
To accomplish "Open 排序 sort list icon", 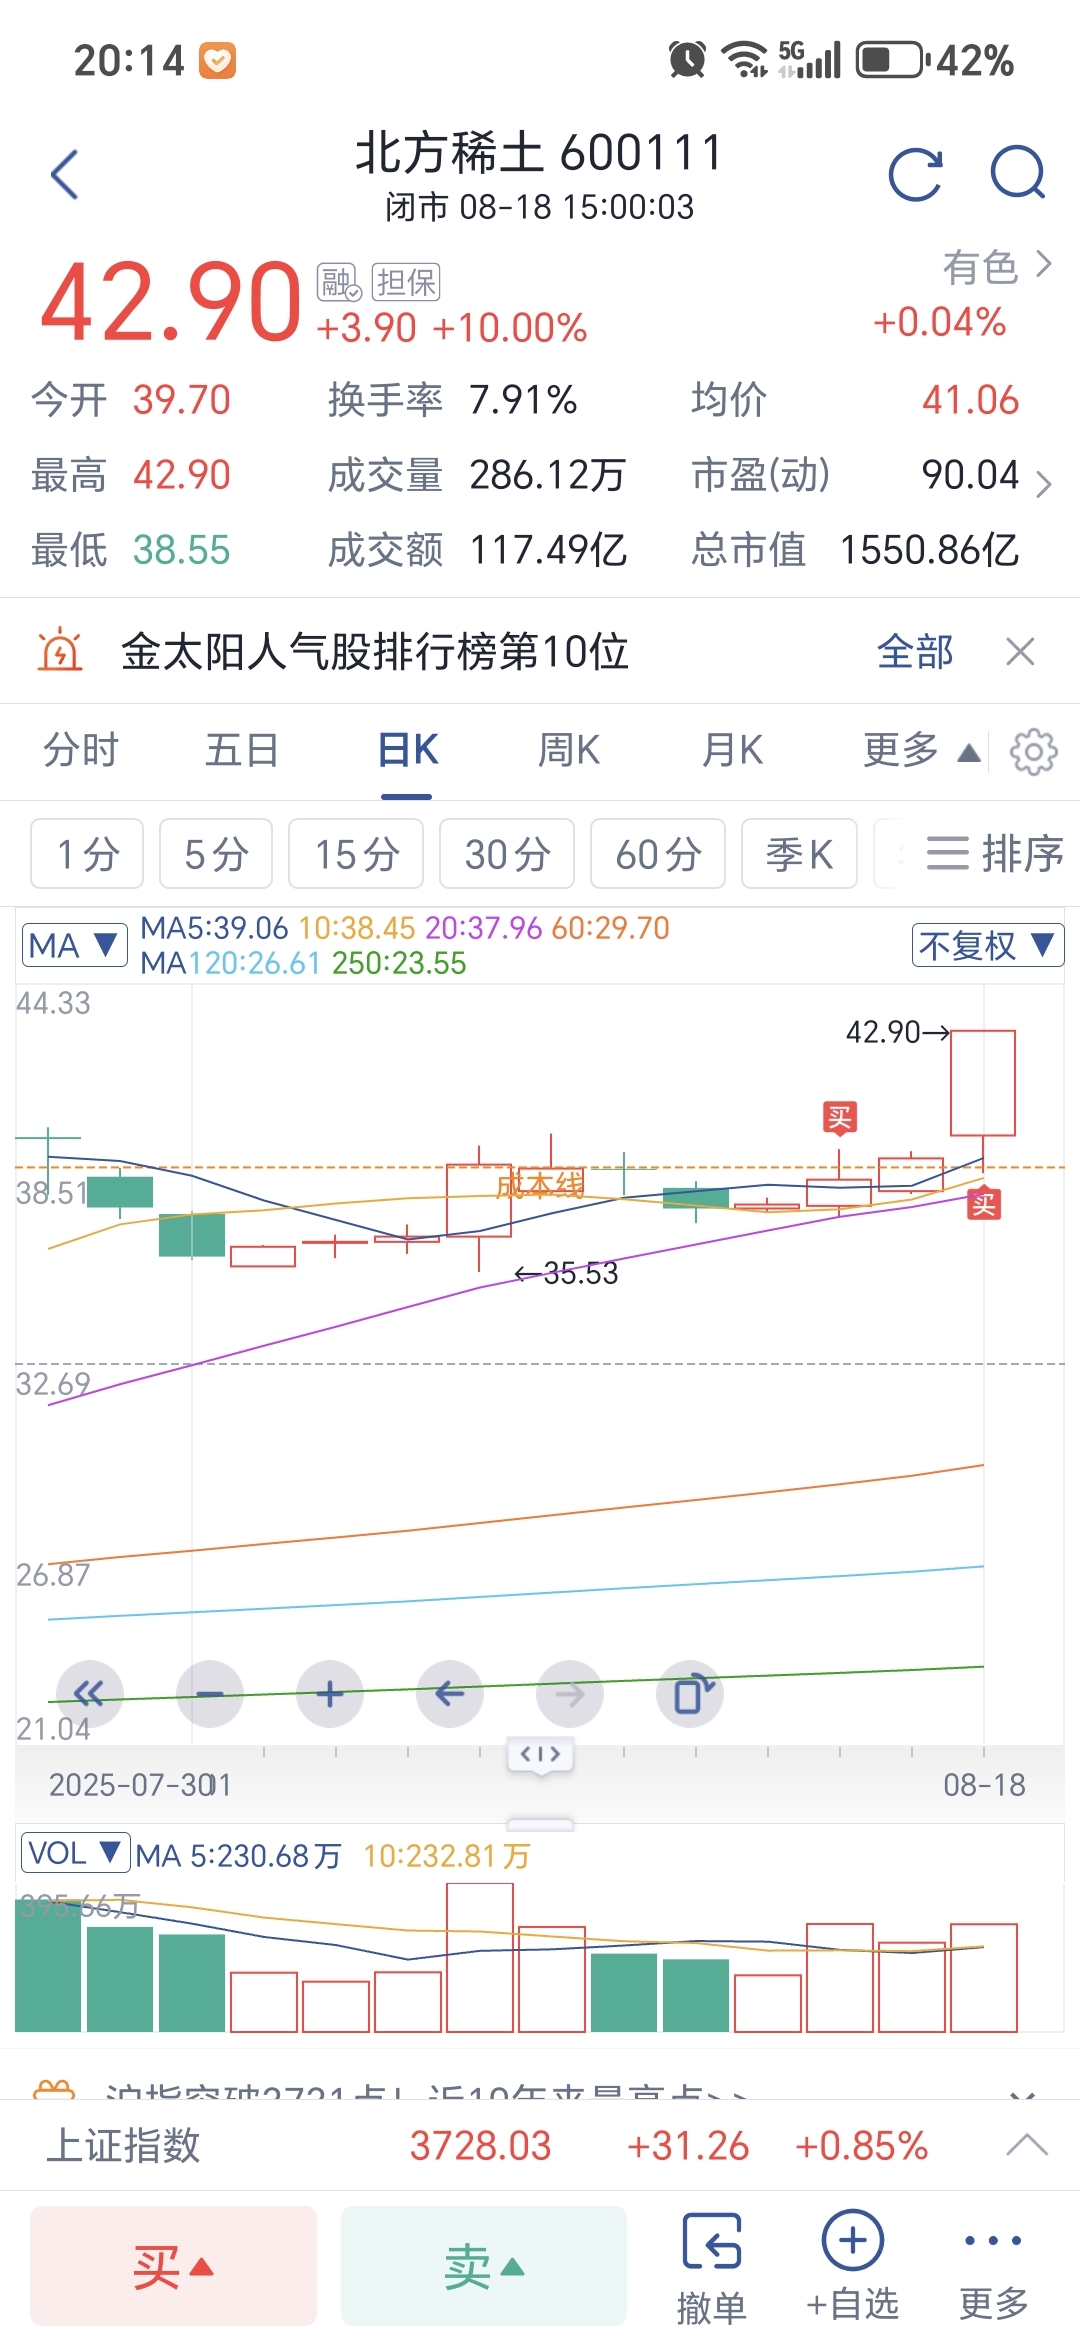I will click(994, 854).
